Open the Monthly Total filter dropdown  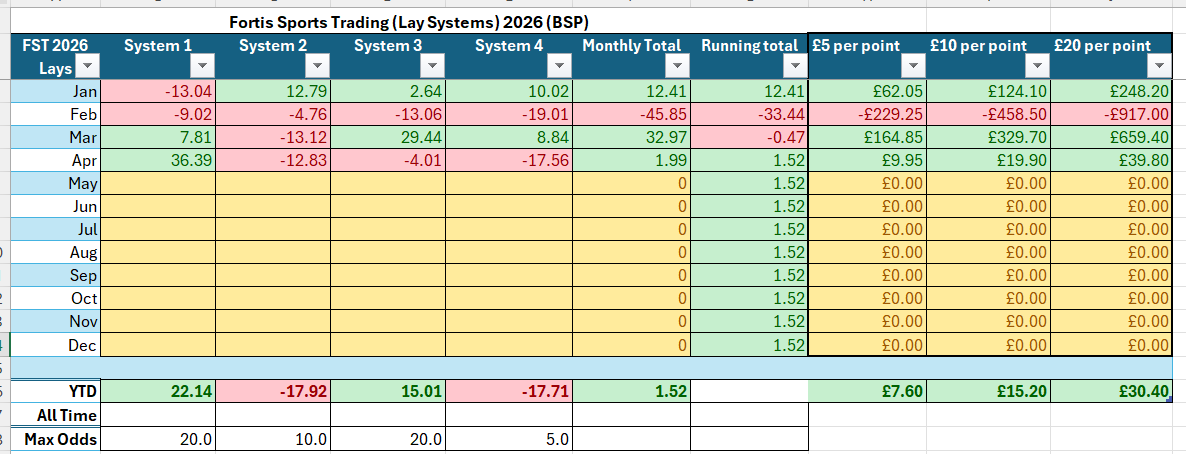(676, 67)
